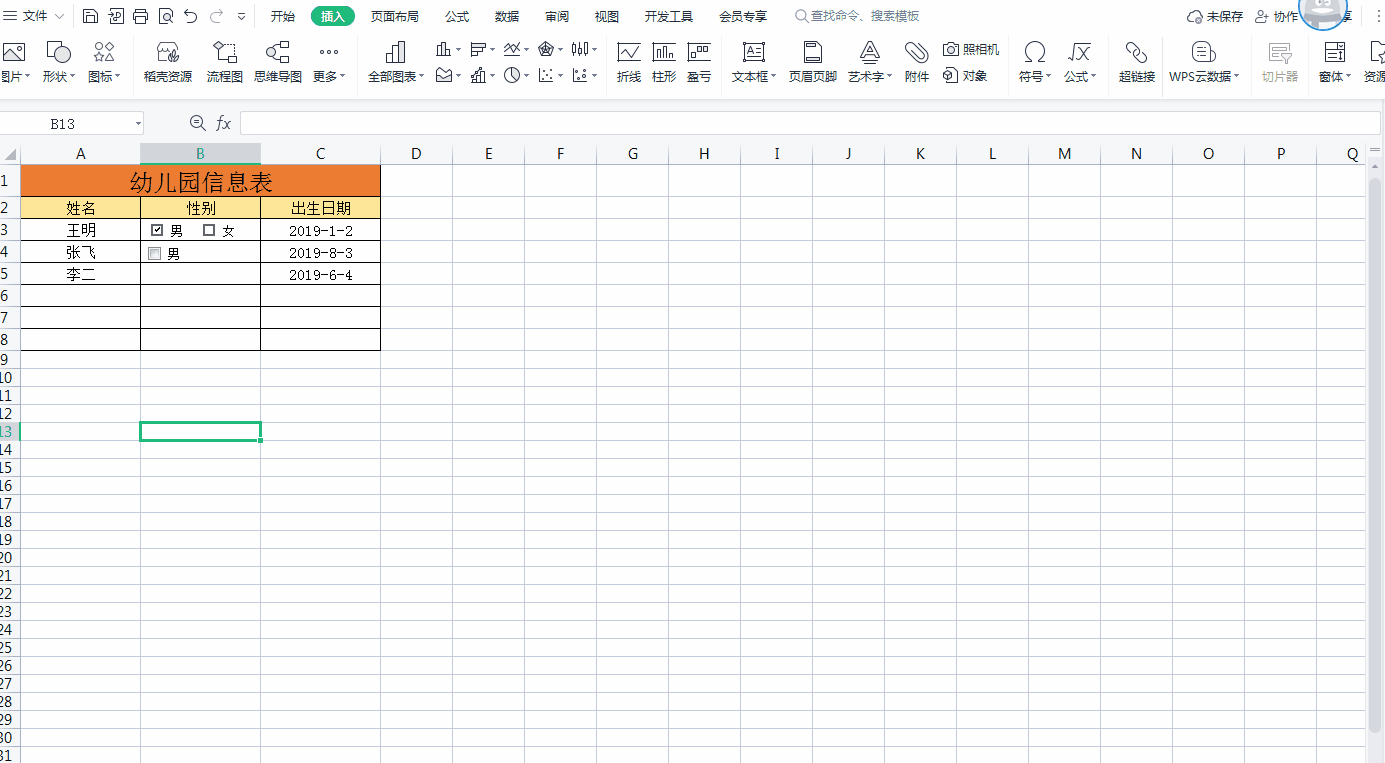The width and height of the screenshot is (1385, 763).
Task: Open the 会员专享 tab
Action: click(x=743, y=17)
